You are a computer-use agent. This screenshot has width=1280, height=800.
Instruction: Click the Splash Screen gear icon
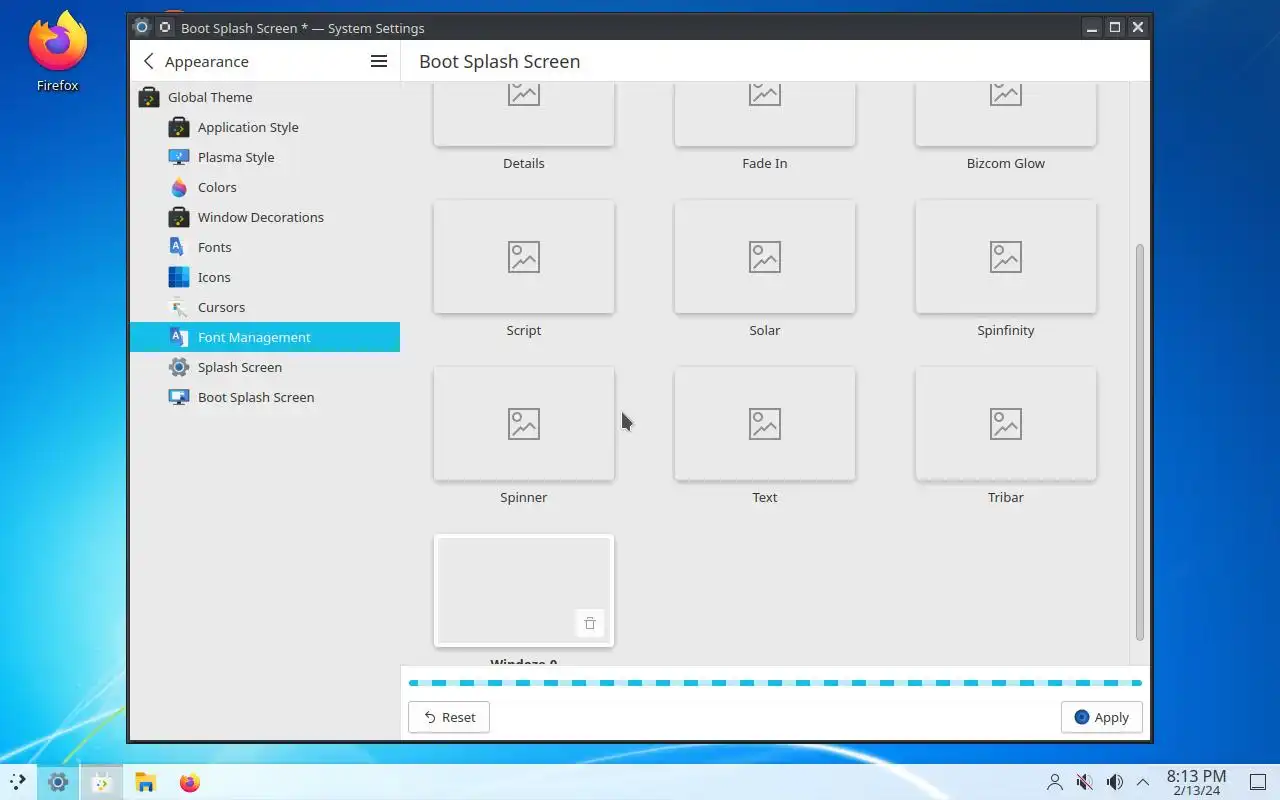[179, 367]
